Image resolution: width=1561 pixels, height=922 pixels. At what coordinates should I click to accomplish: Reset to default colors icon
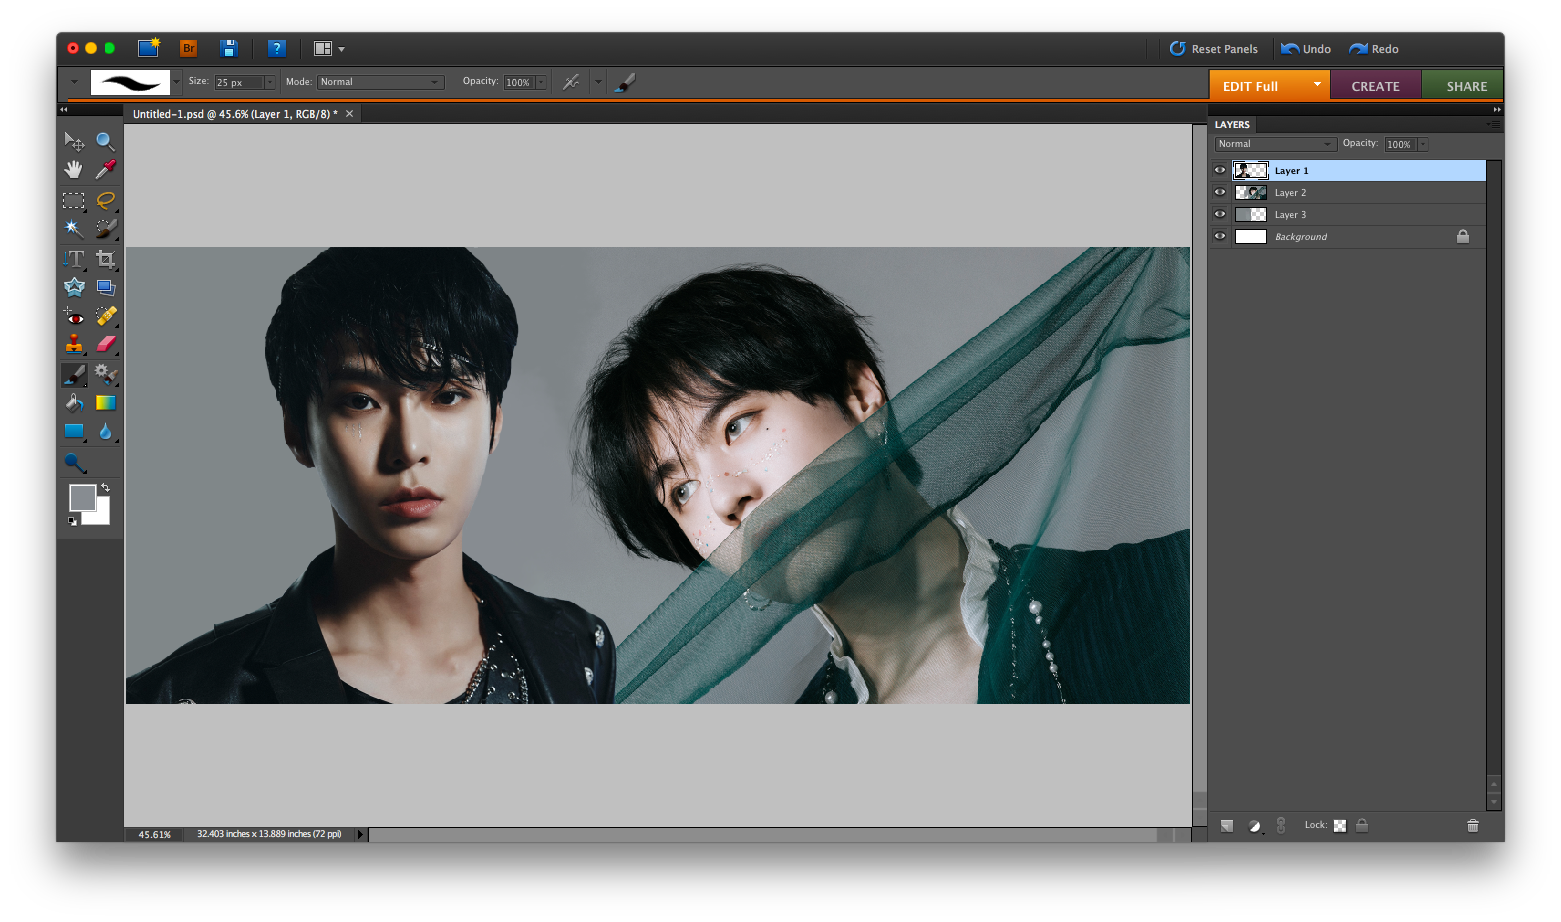click(x=72, y=521)
